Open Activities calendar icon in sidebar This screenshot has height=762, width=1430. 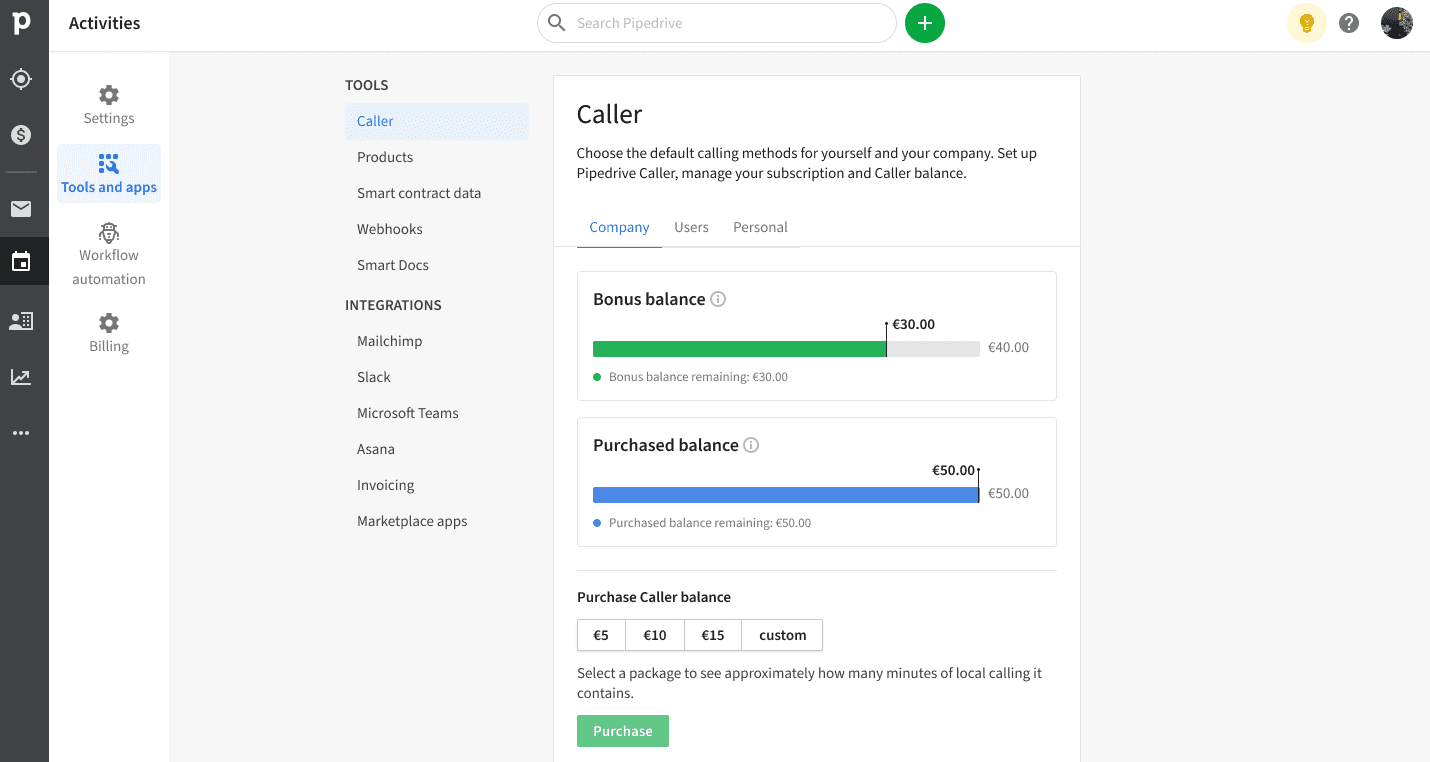tap(21, 262)
